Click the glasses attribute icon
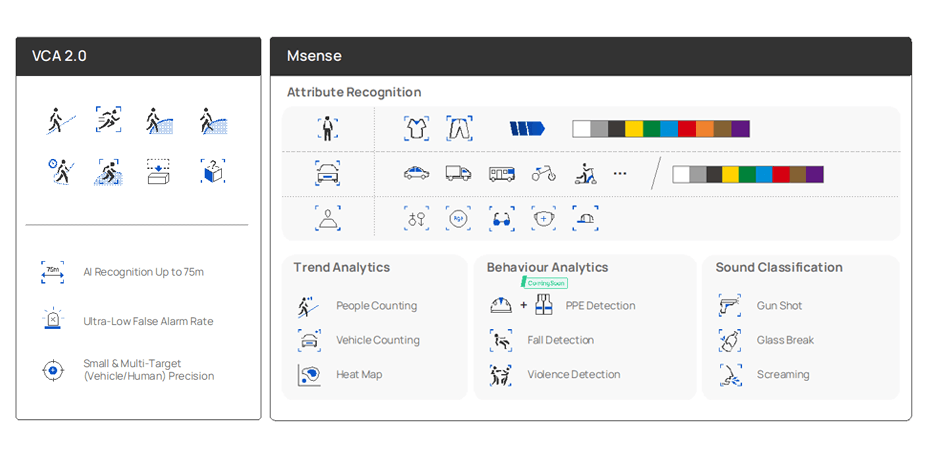 click(502, 218)
